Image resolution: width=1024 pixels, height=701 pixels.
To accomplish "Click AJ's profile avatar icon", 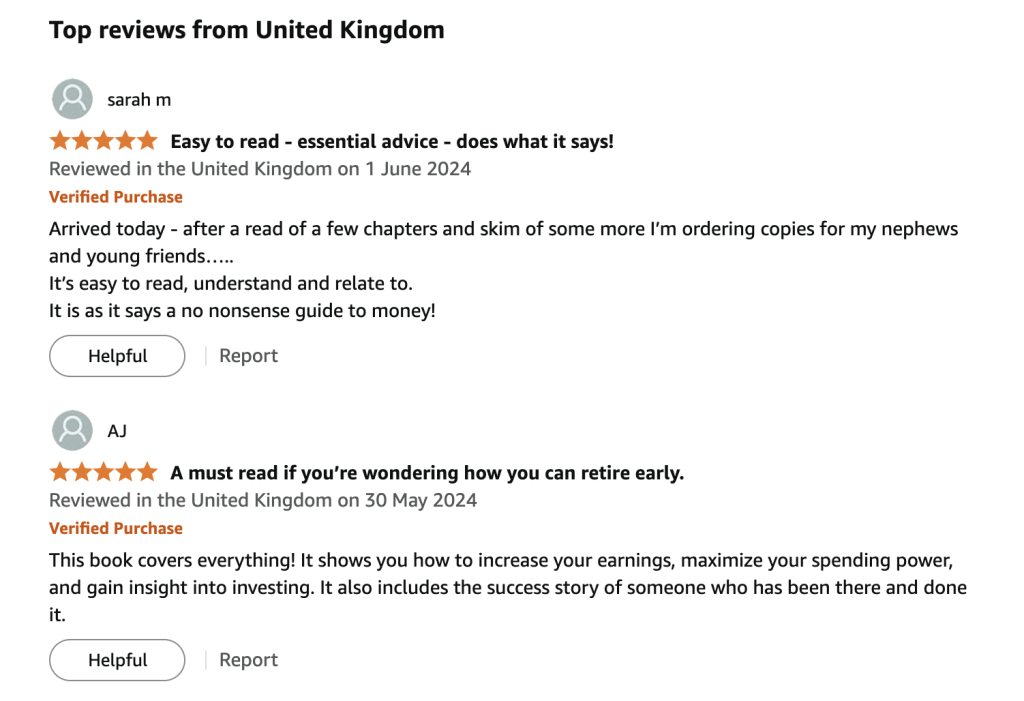I will click(72, 431).
